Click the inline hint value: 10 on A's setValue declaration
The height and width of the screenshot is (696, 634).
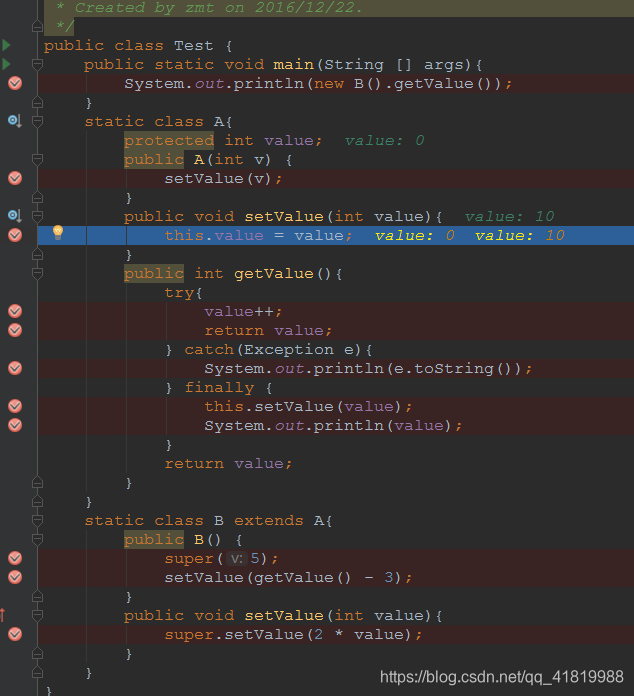pos(509,217)
